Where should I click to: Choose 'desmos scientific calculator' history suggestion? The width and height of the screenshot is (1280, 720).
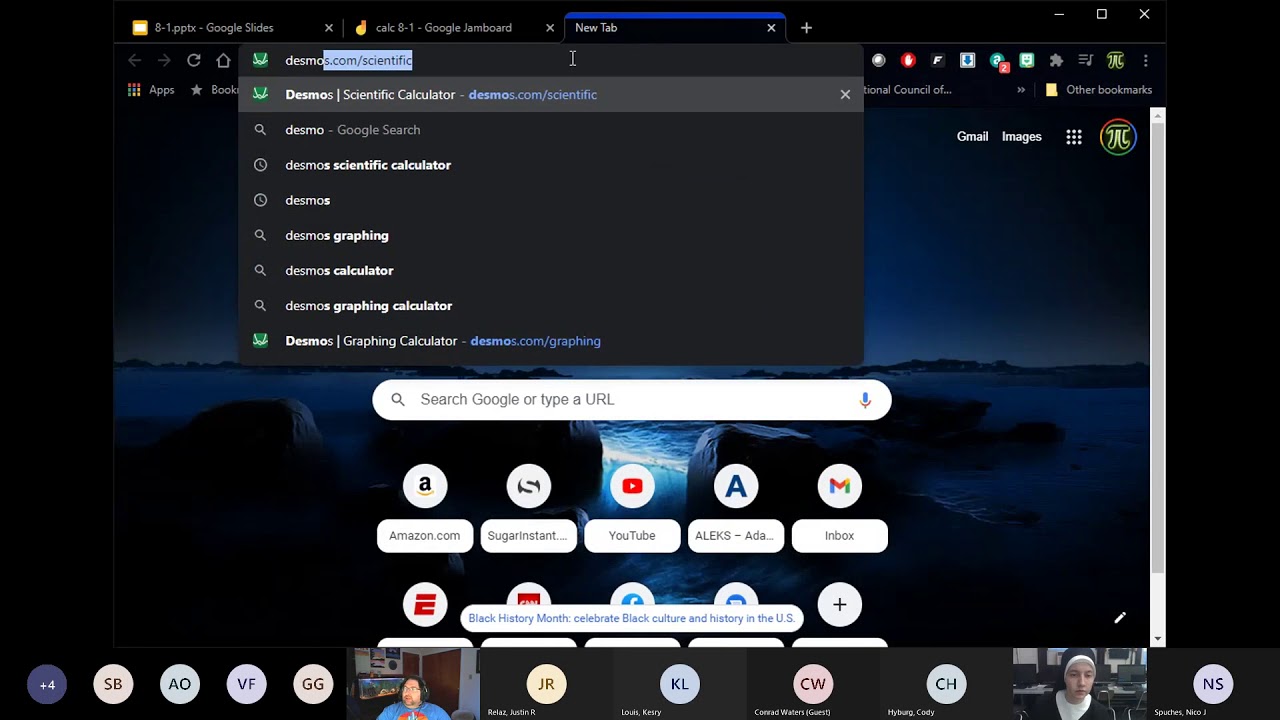pos(550,165)
